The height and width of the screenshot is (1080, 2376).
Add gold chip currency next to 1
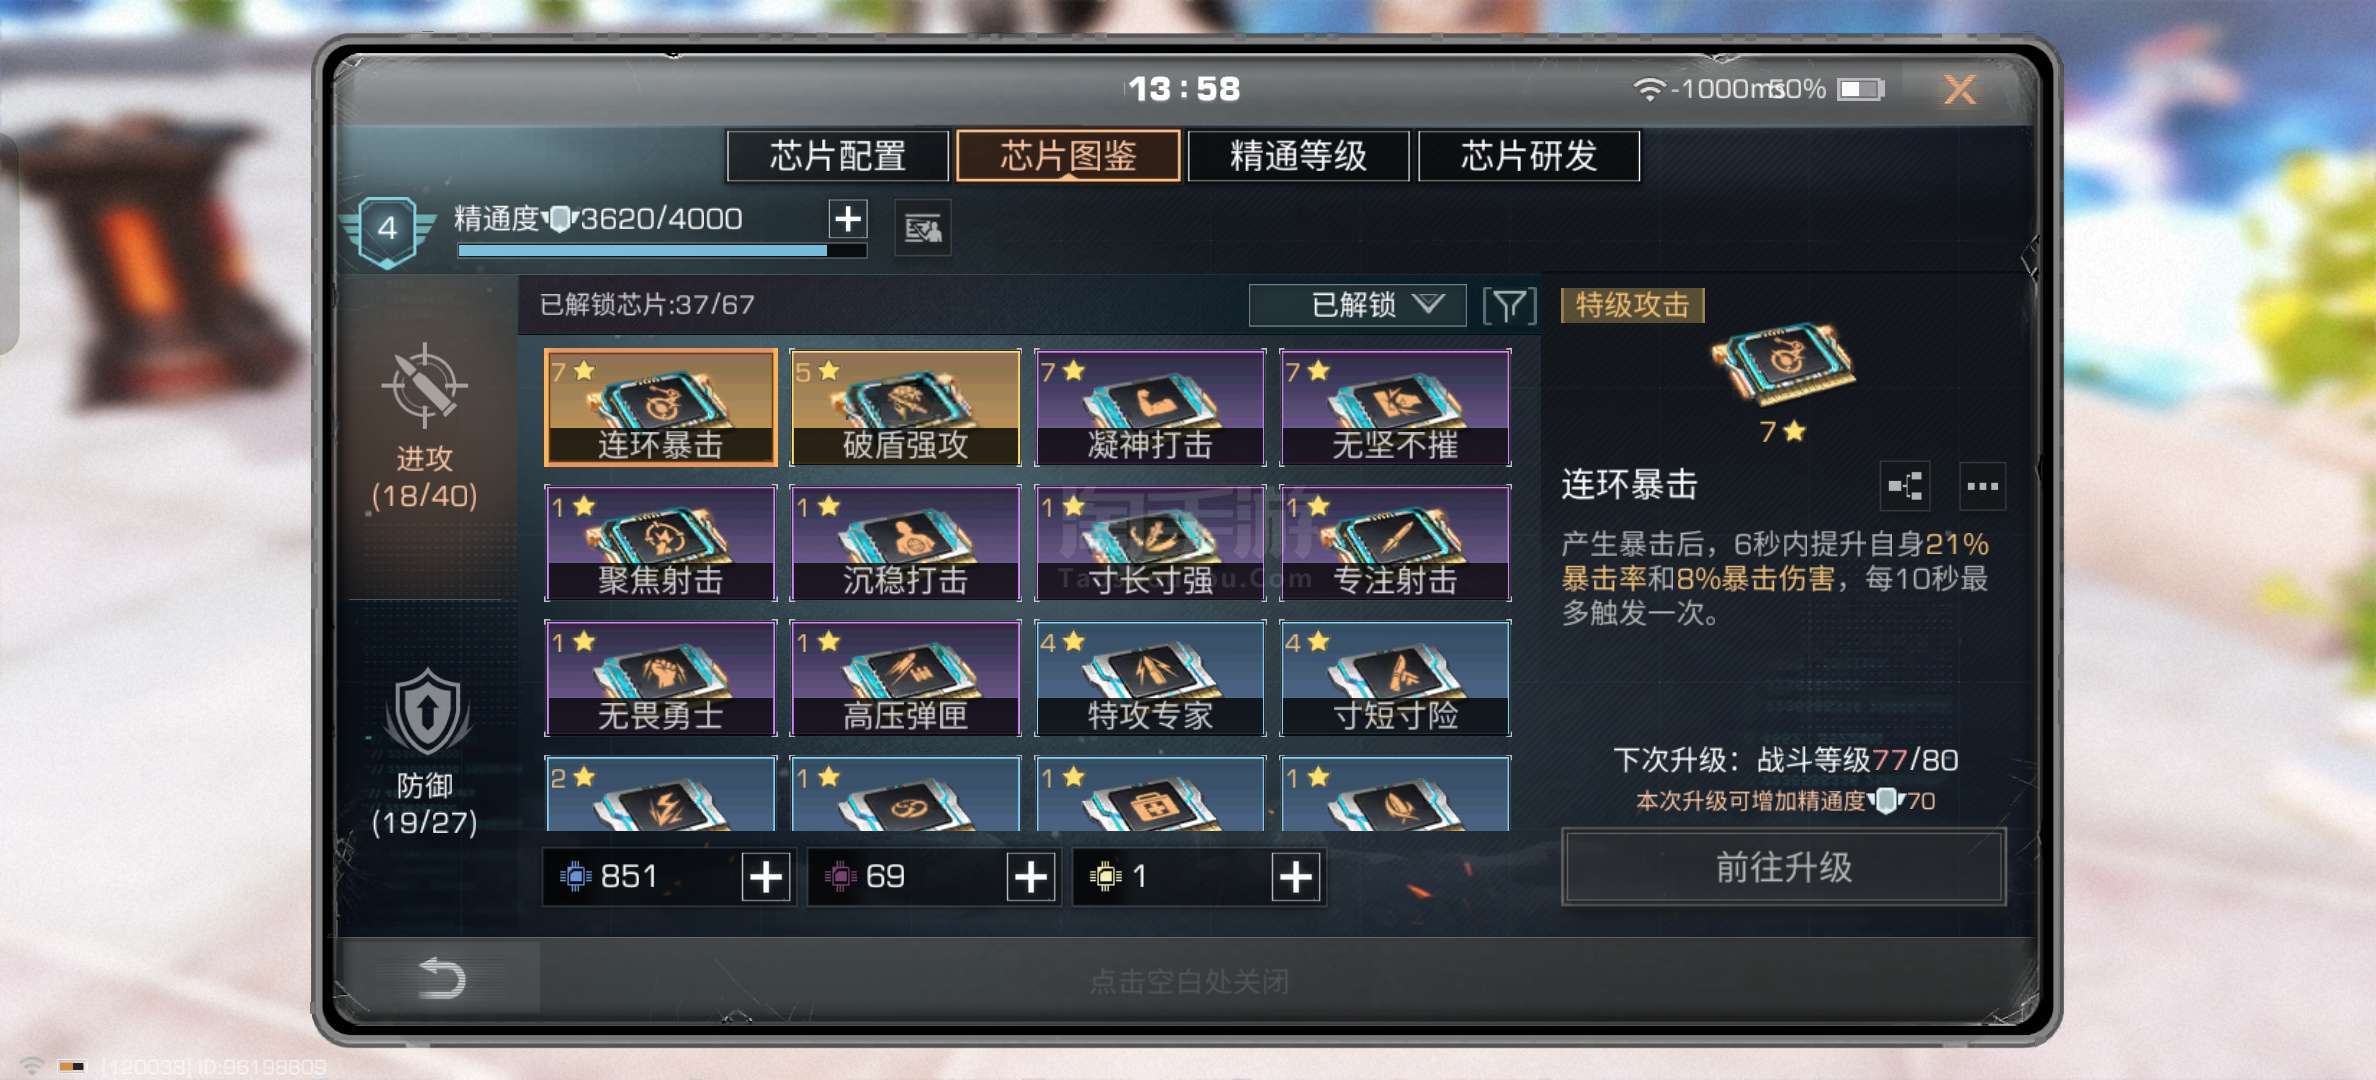[x=1296, y=877]
